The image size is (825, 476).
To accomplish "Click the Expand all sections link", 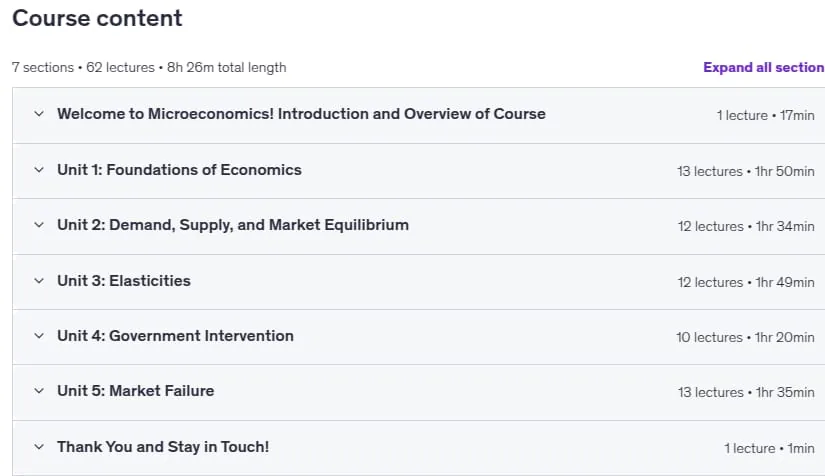I will [764, 67].
